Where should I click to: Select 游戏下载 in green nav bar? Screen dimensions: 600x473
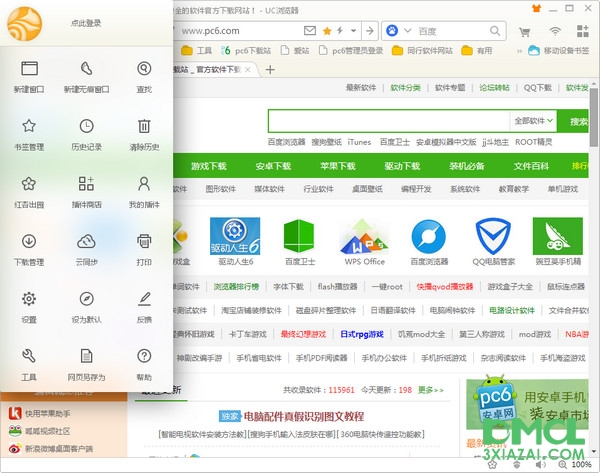(209, 166)
